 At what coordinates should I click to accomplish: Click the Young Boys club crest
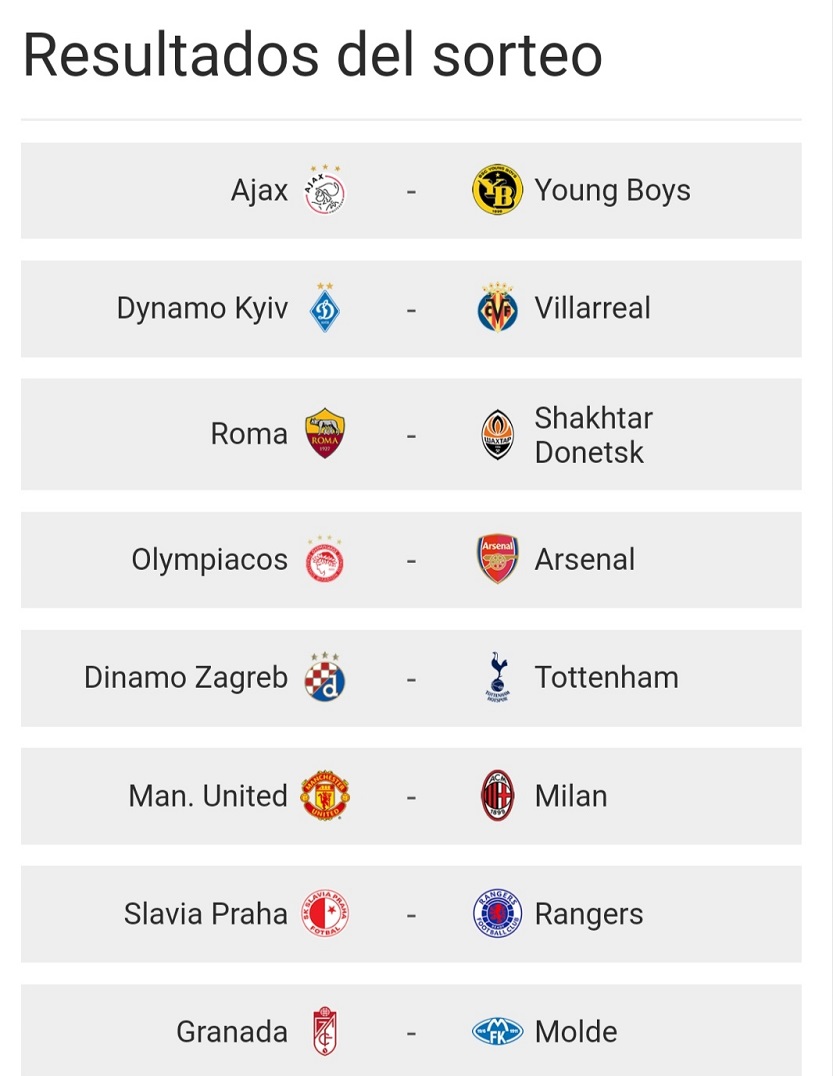coord(497,190)
